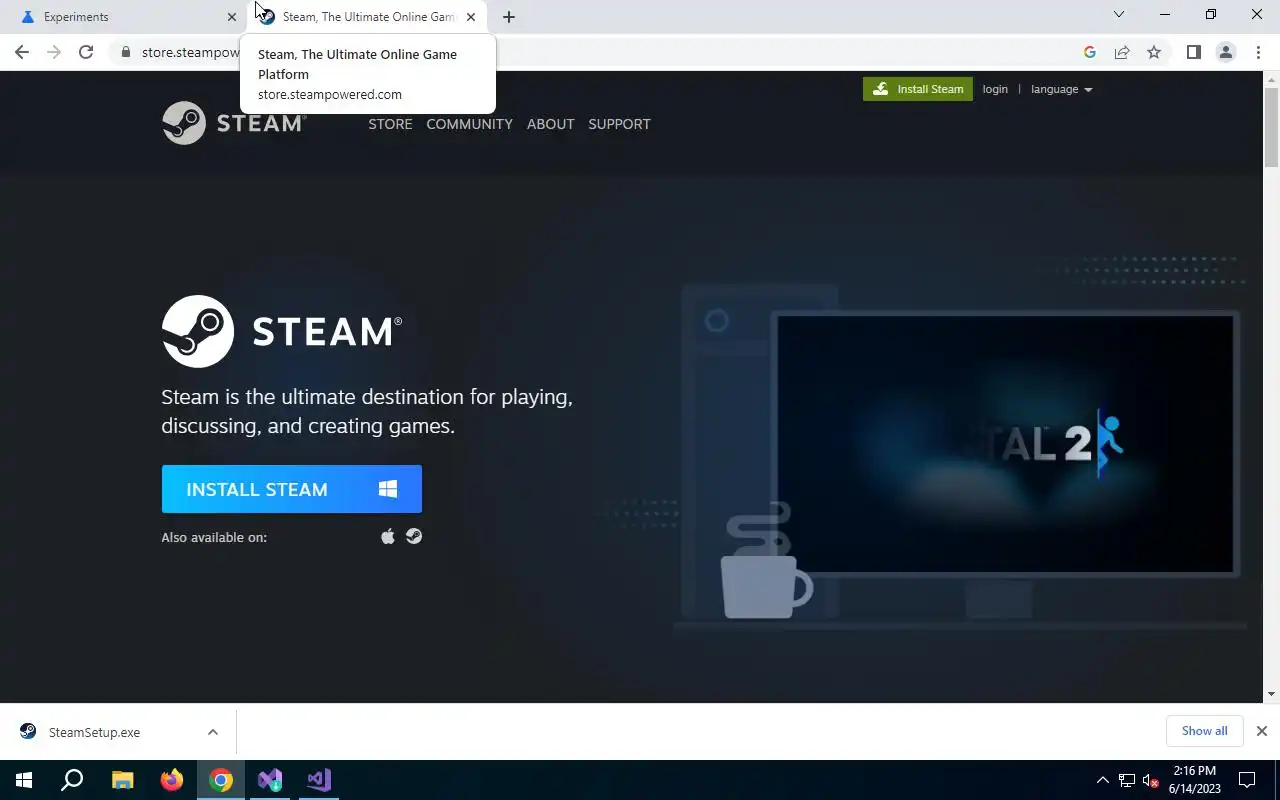Viewport: 1280px width, 800px height.
Task: Launch Firefox from the taskbar
Action: click(172, 780)
